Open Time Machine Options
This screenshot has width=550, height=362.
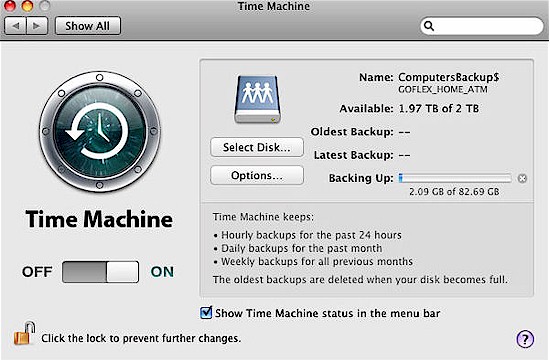click(x=257, y=175)
